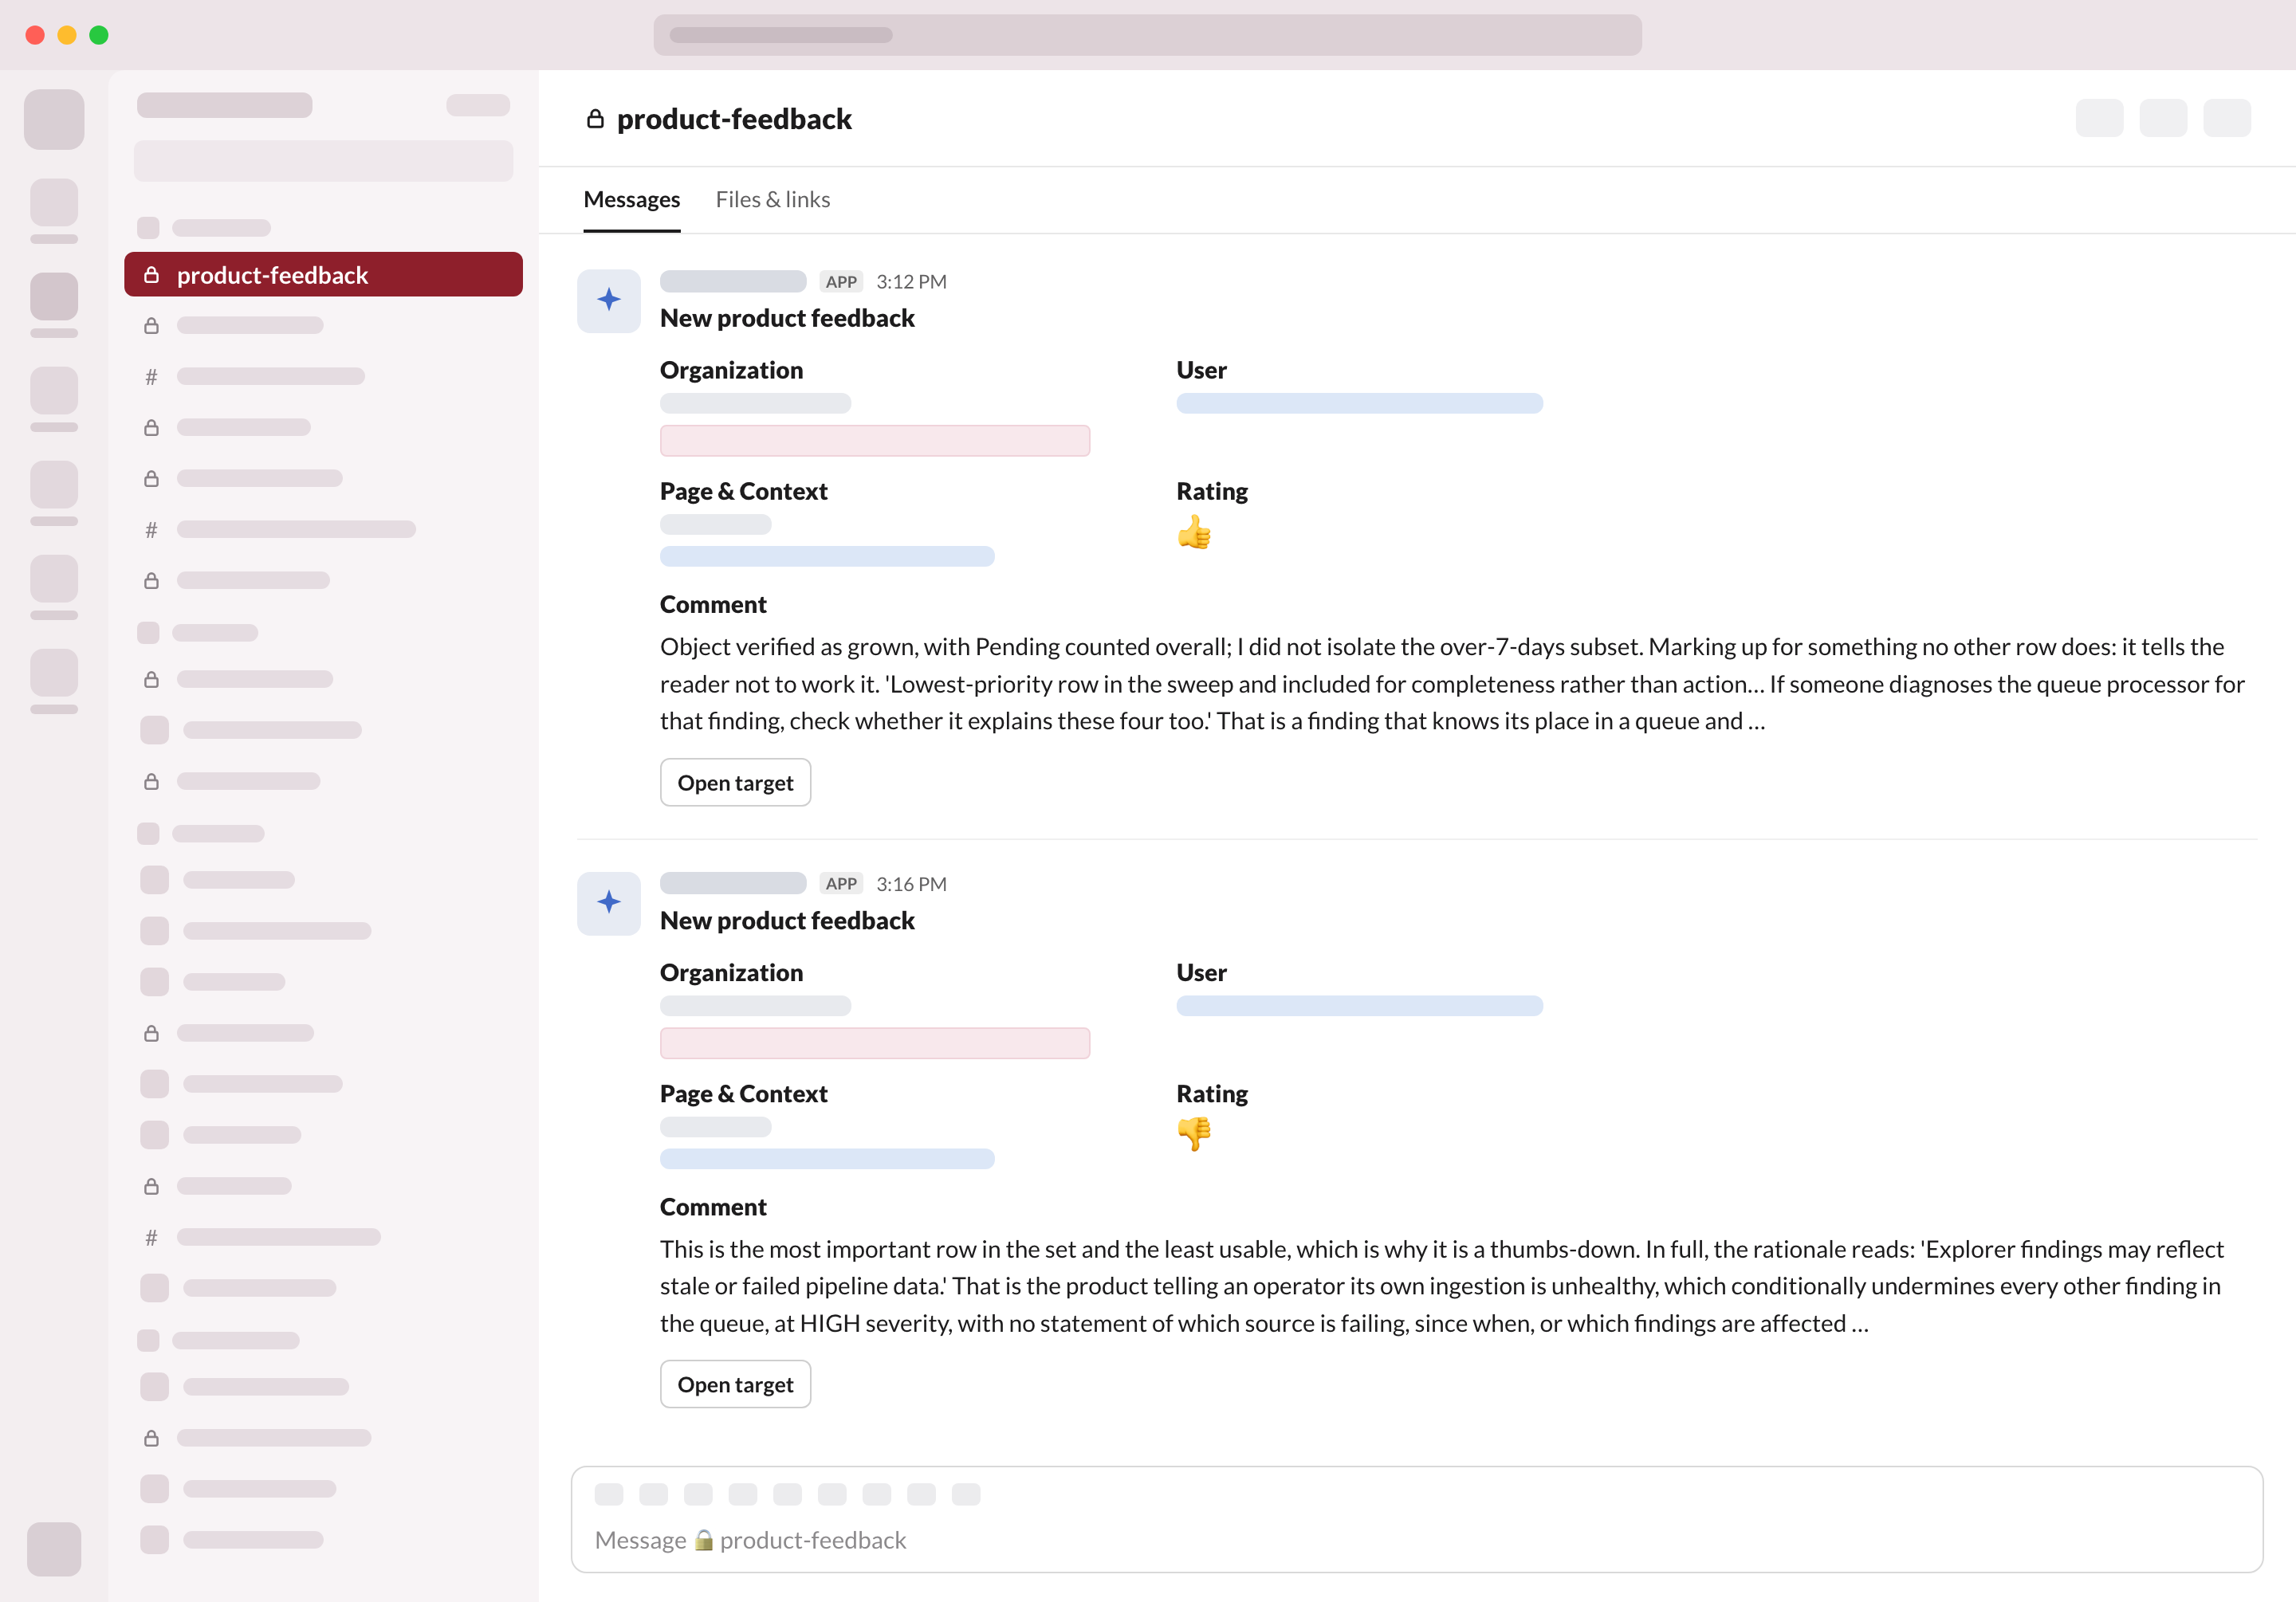Click the yellow macOS minimize window button
Image resolution: width=2296 pixels, height=1602 pixels.
click(x=67, y=35)
